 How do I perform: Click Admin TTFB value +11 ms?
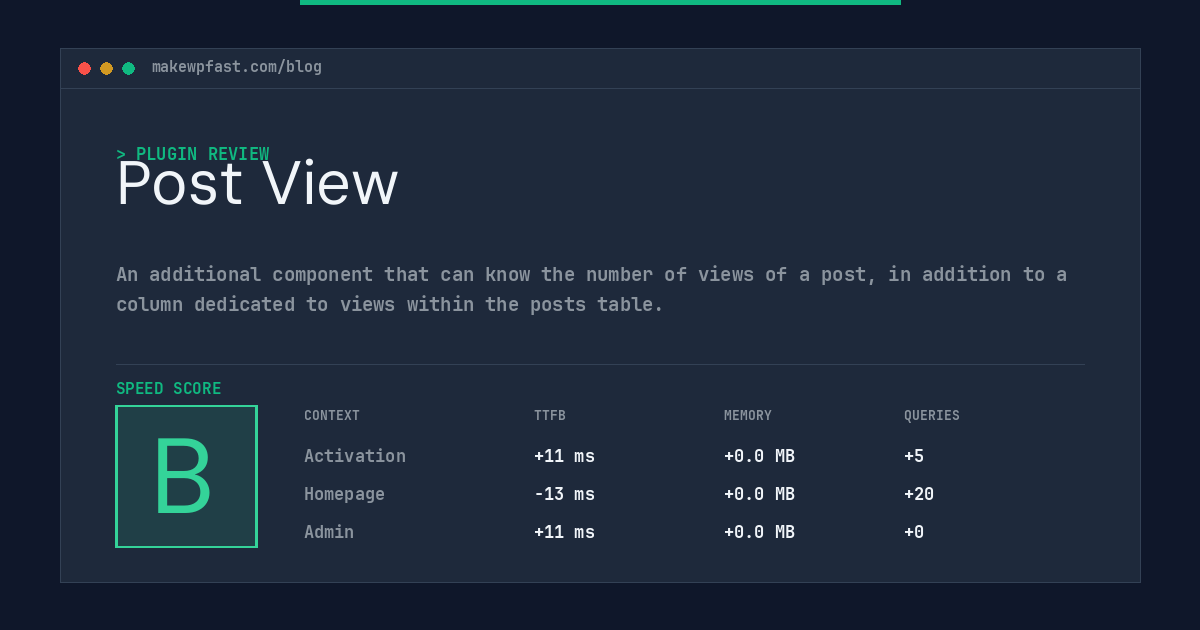pos(564,532)
